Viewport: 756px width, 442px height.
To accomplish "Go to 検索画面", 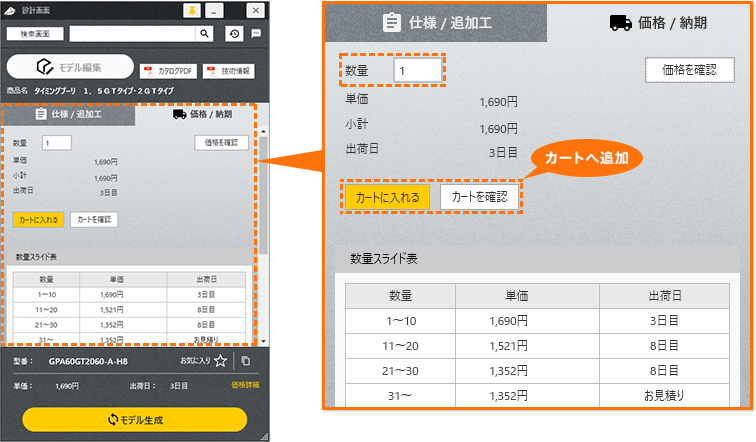I will 35,33.
